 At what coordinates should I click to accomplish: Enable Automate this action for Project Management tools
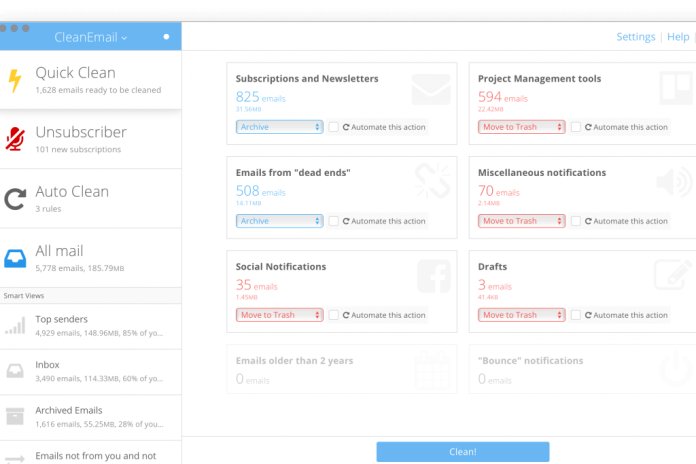(576, 127)
